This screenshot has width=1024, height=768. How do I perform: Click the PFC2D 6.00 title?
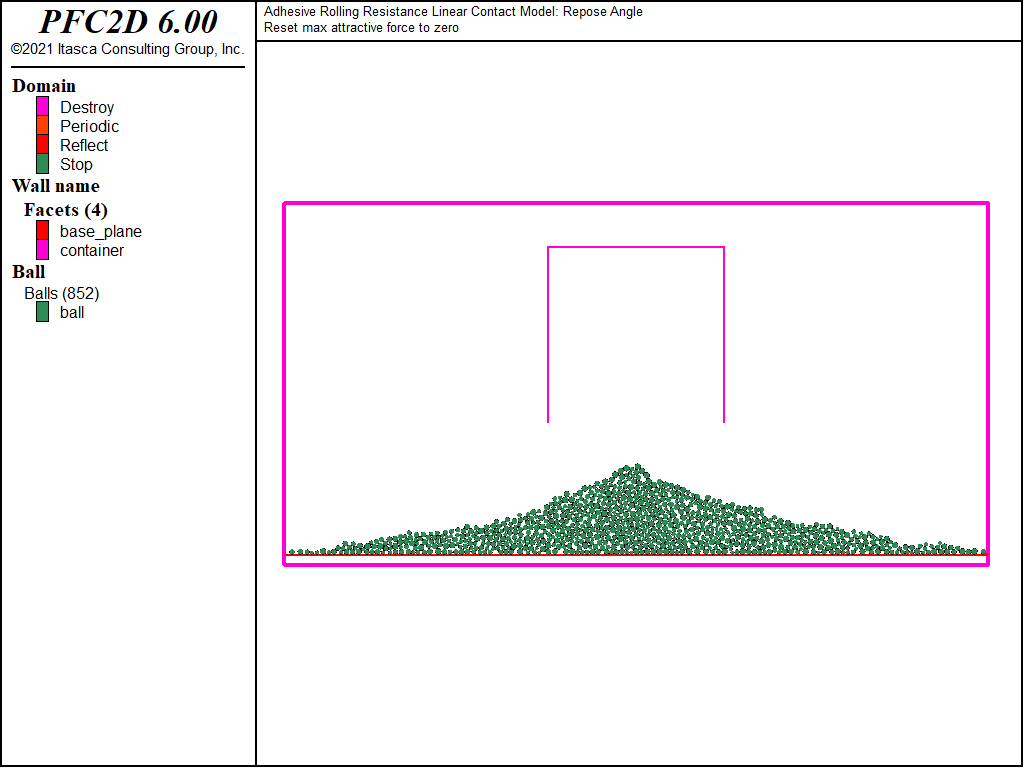128,22
